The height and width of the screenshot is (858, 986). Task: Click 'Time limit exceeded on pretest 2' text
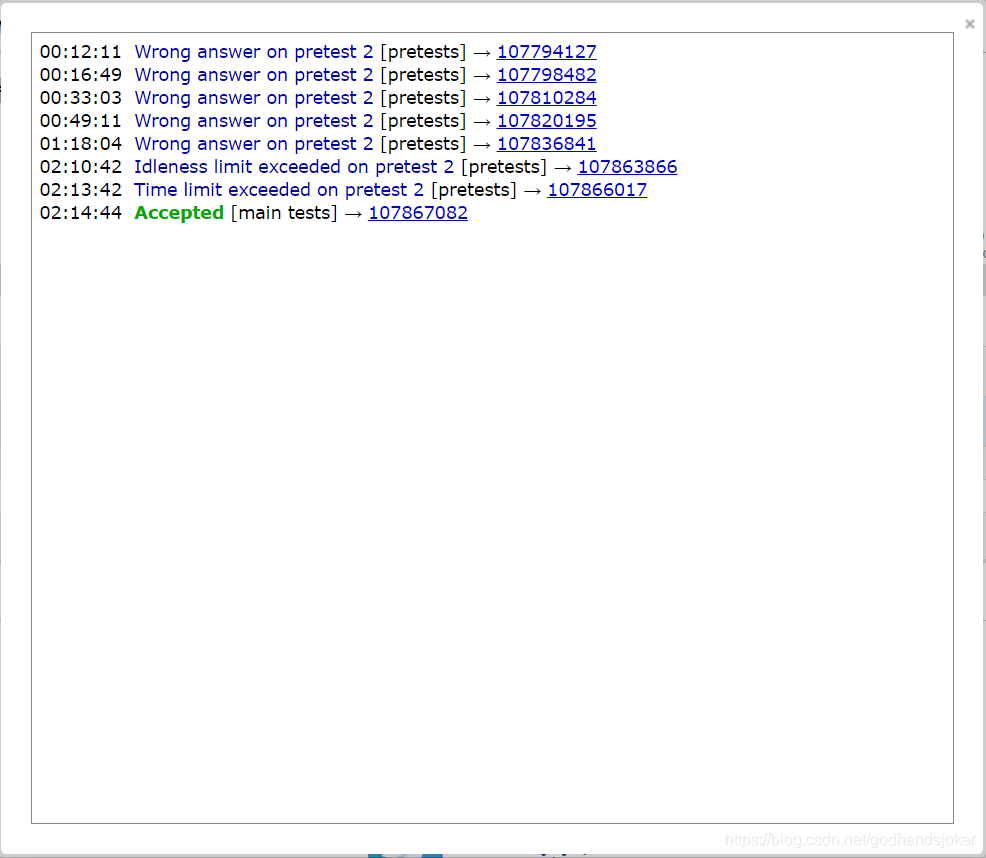tap(279, 190)
